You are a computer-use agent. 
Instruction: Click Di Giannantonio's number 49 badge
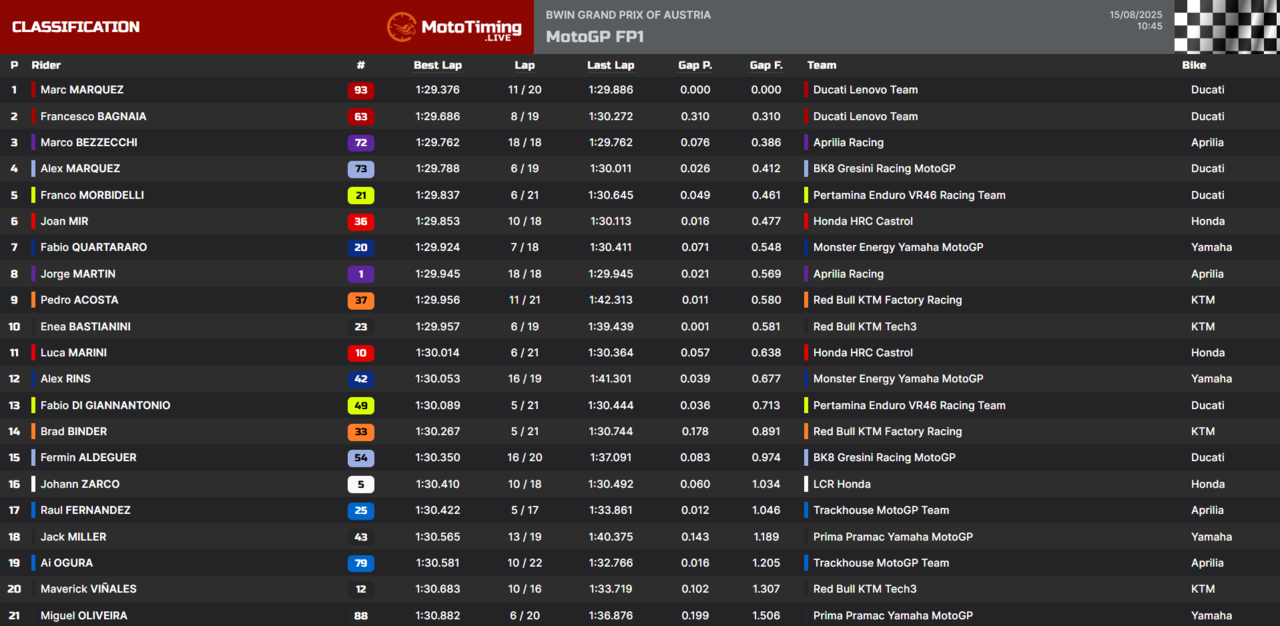(361, 406)
